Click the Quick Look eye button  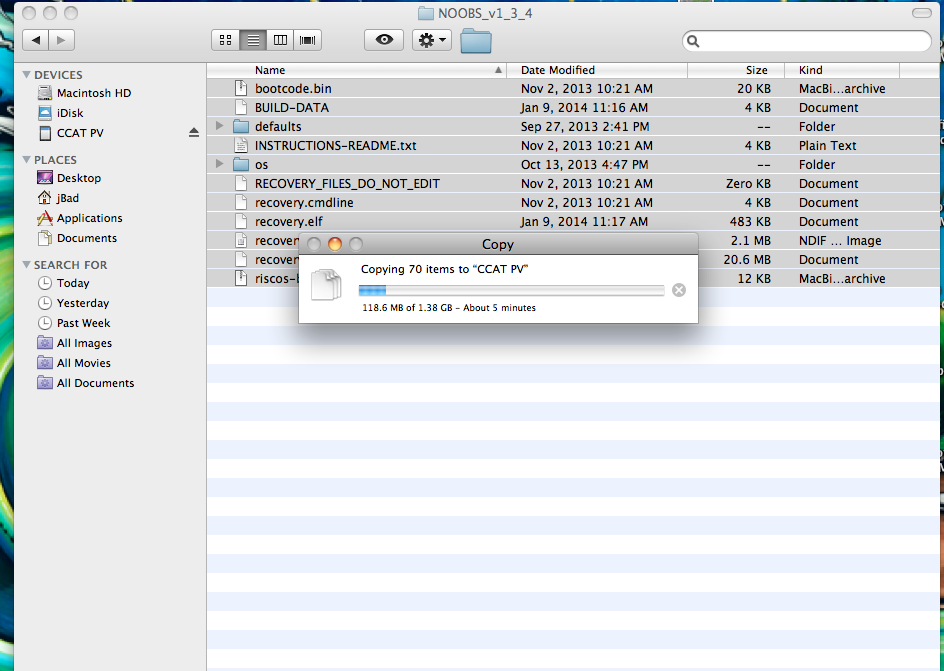point(384,40)
